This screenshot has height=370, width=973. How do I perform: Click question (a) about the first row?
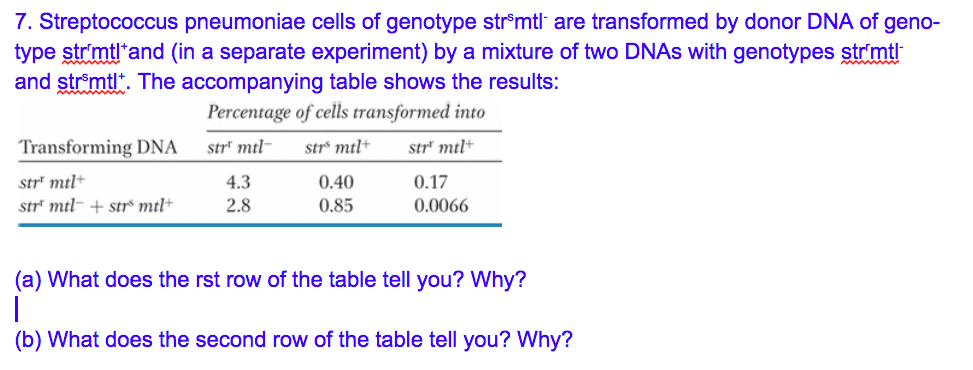click(x=271, y=281)
